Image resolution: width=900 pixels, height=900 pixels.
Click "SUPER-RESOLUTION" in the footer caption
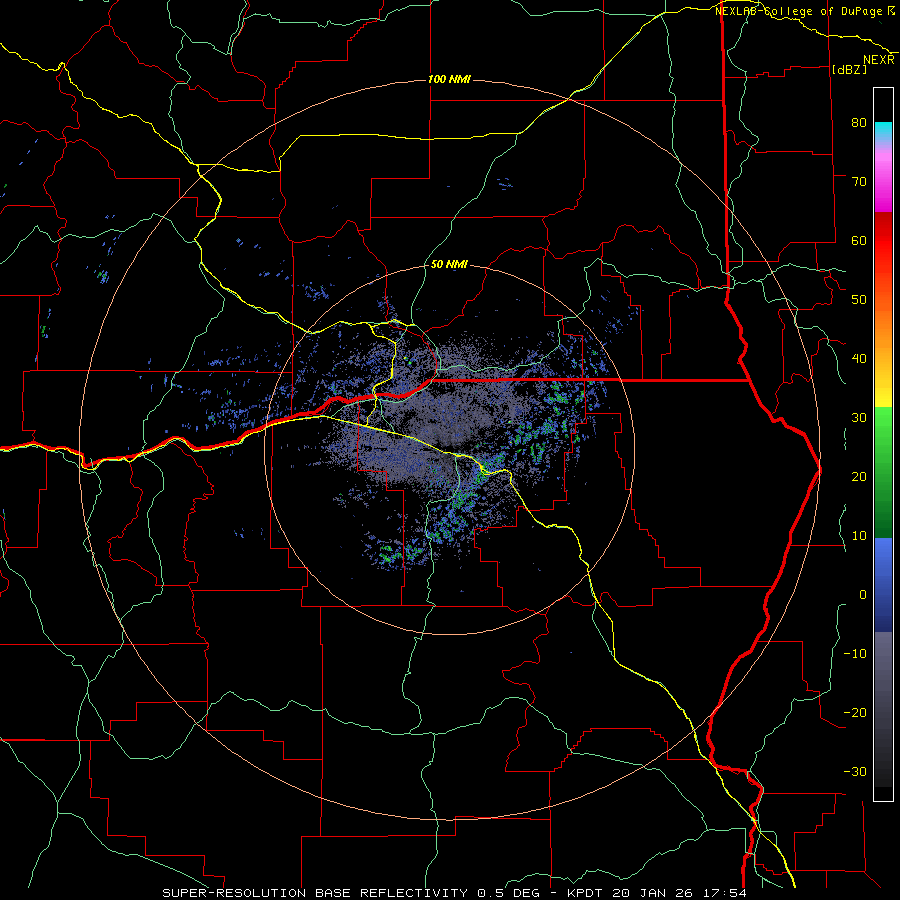coord(236,893)
